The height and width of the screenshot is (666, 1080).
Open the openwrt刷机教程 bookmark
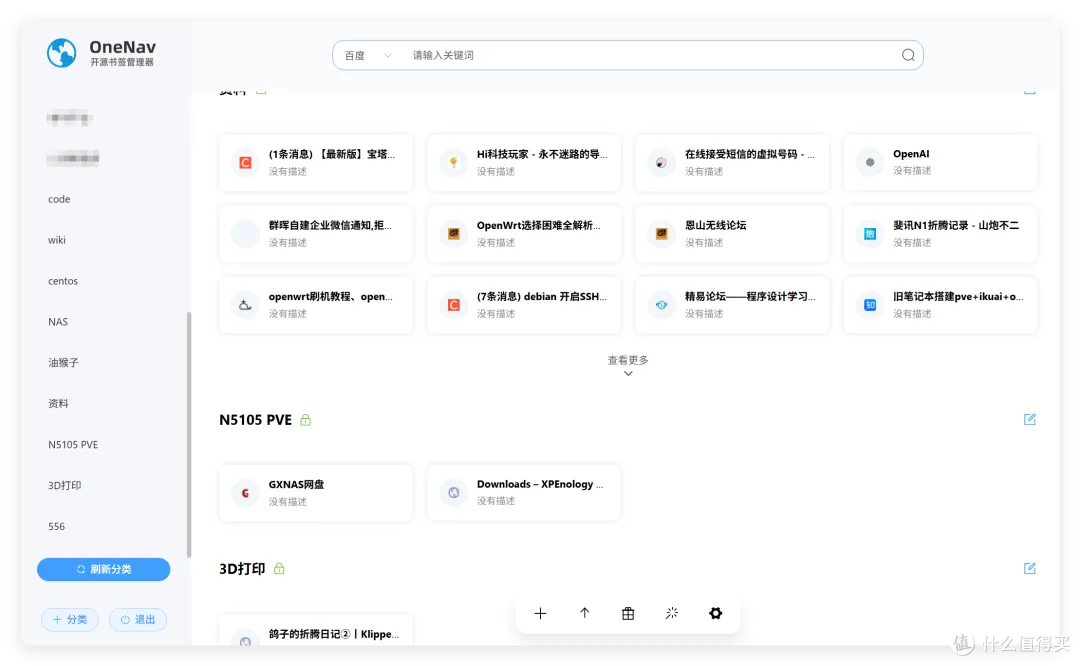click(316, 305)
